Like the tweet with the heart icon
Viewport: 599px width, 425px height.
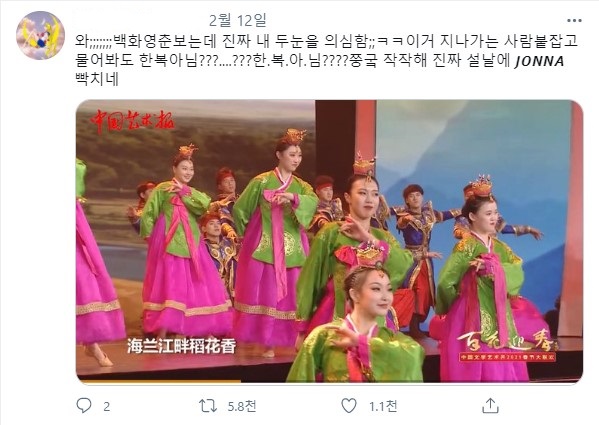348,406
